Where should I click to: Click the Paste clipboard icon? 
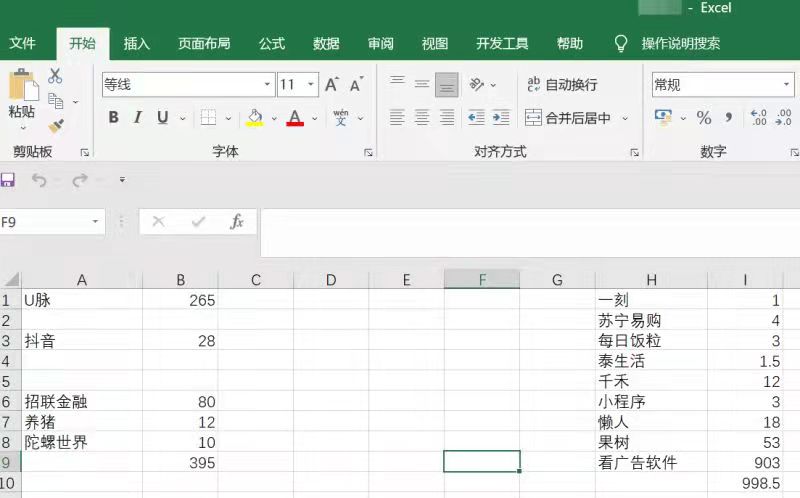point(23,85)
